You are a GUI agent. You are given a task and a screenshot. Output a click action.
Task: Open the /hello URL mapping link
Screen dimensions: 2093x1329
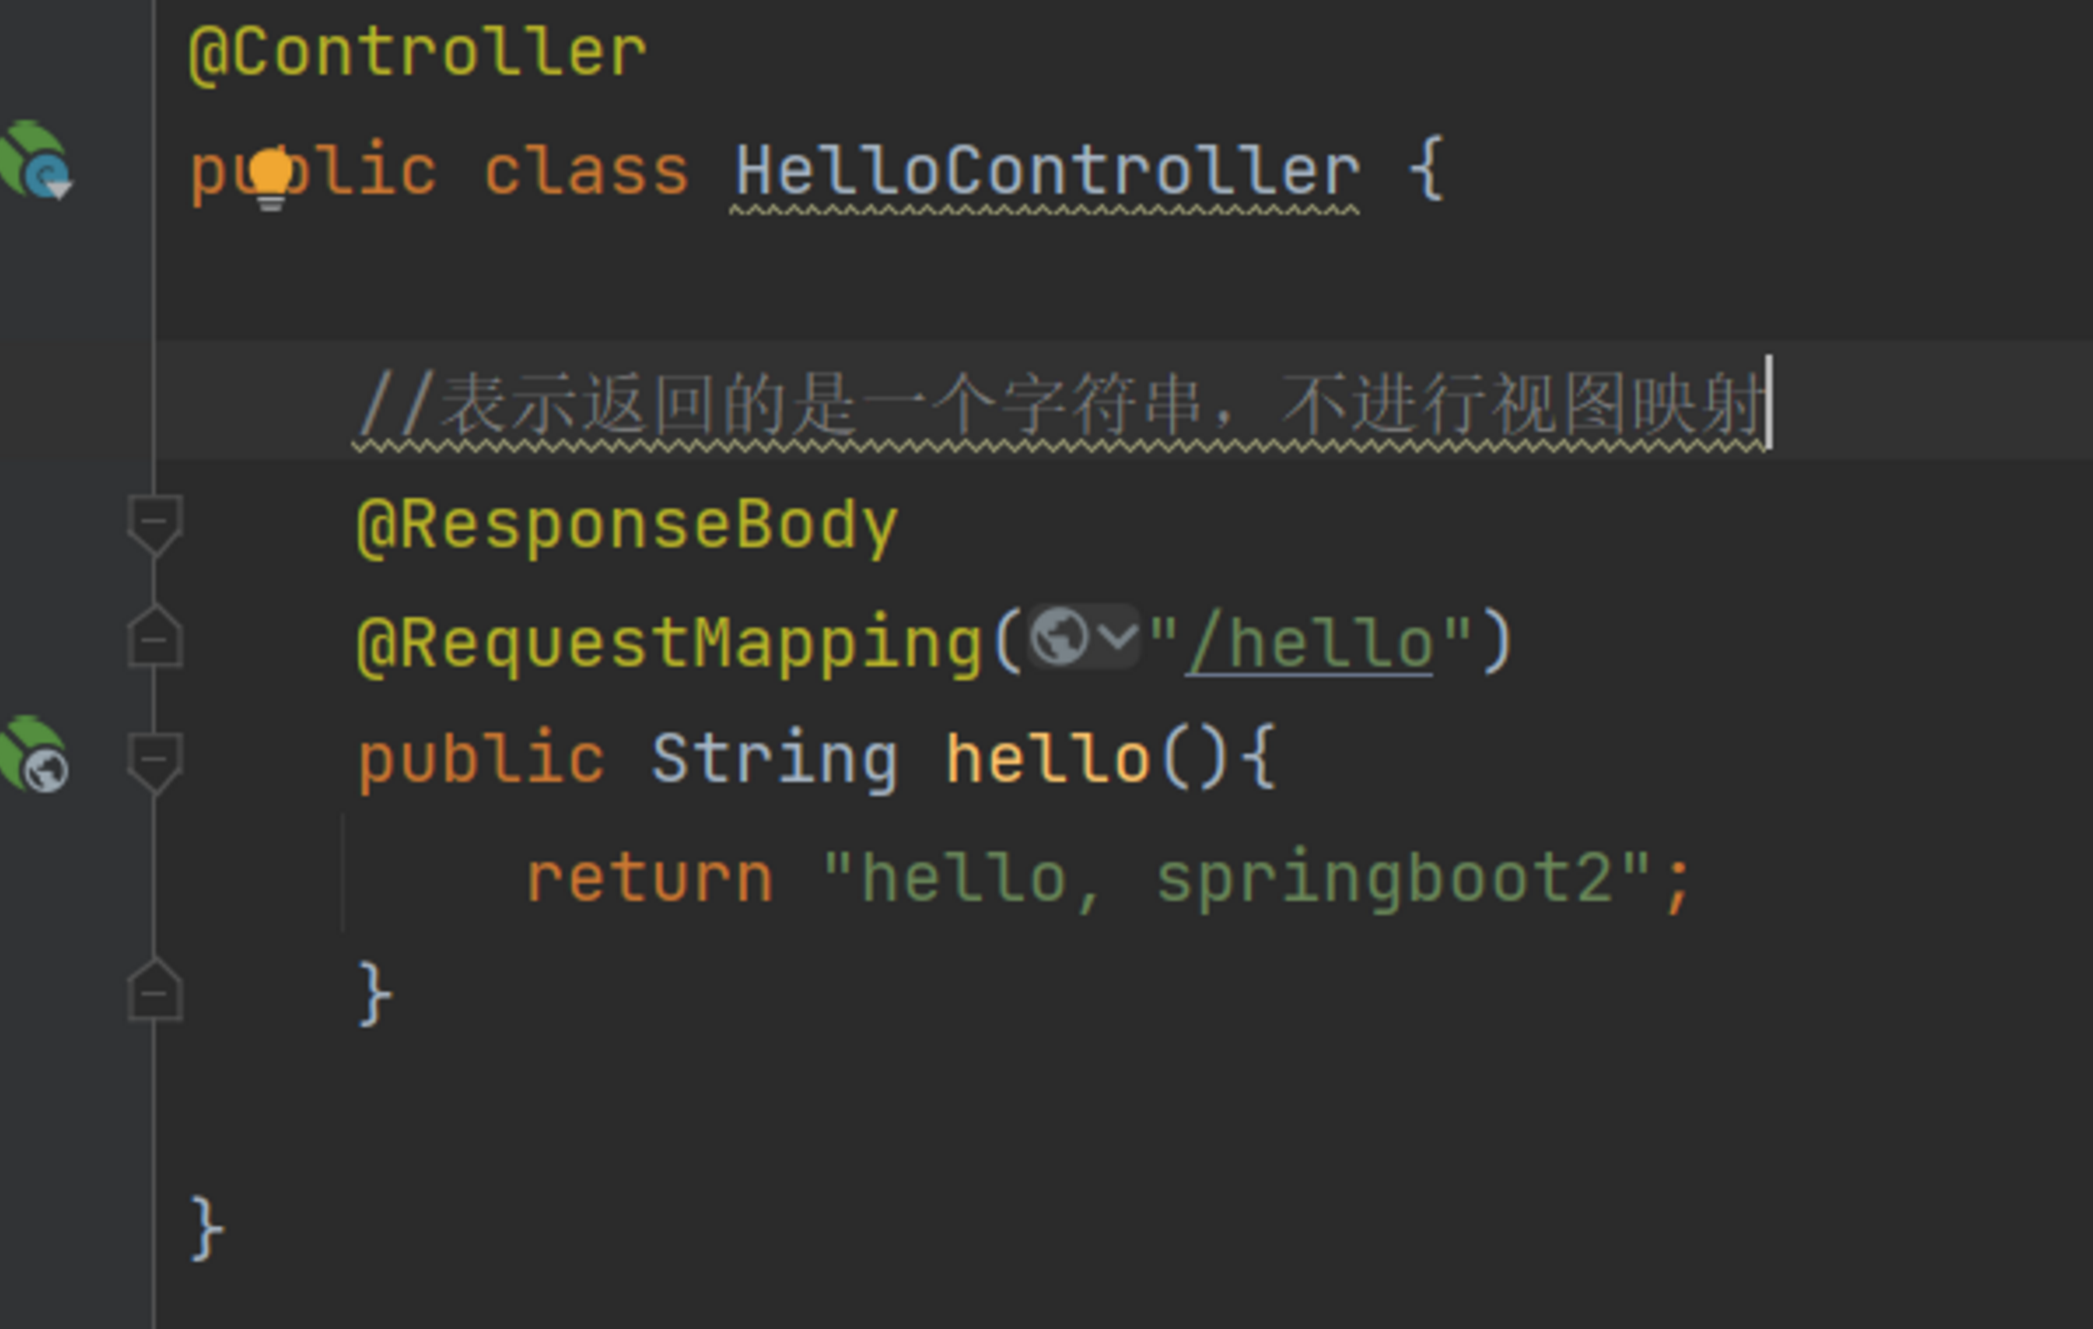tap(1308, 644)
